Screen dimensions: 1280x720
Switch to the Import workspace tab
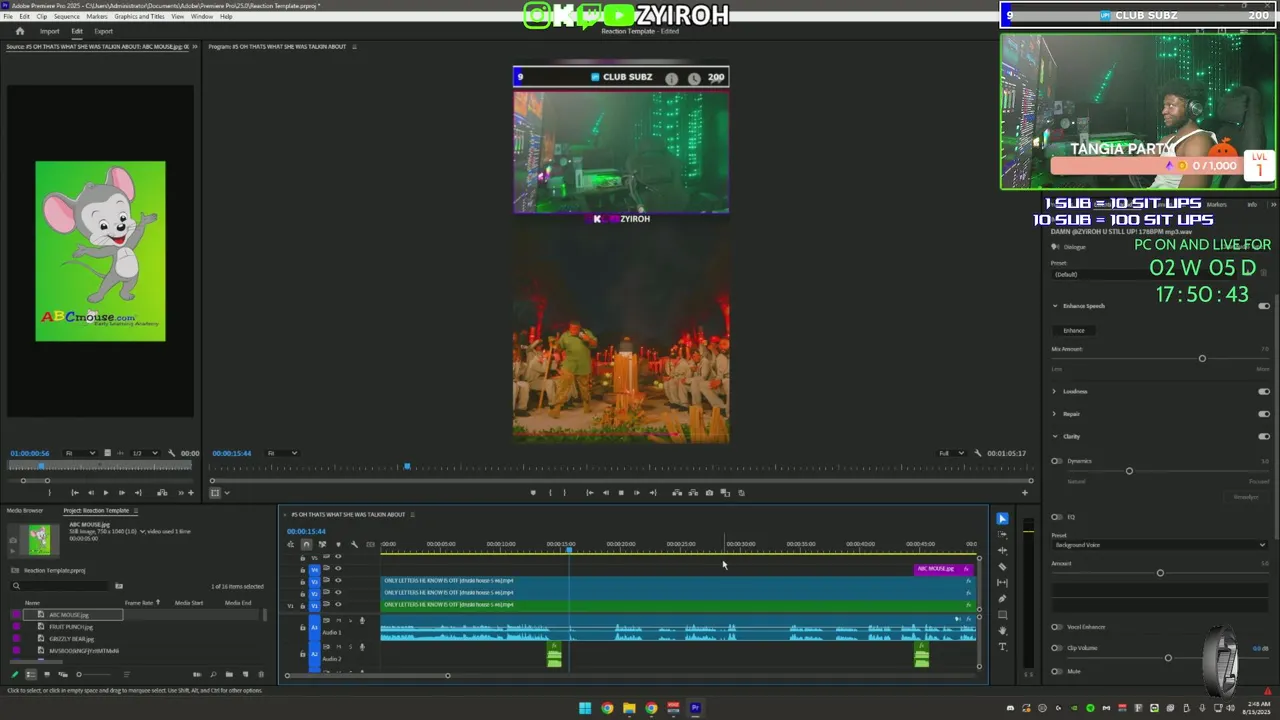[x=49, y=31]
